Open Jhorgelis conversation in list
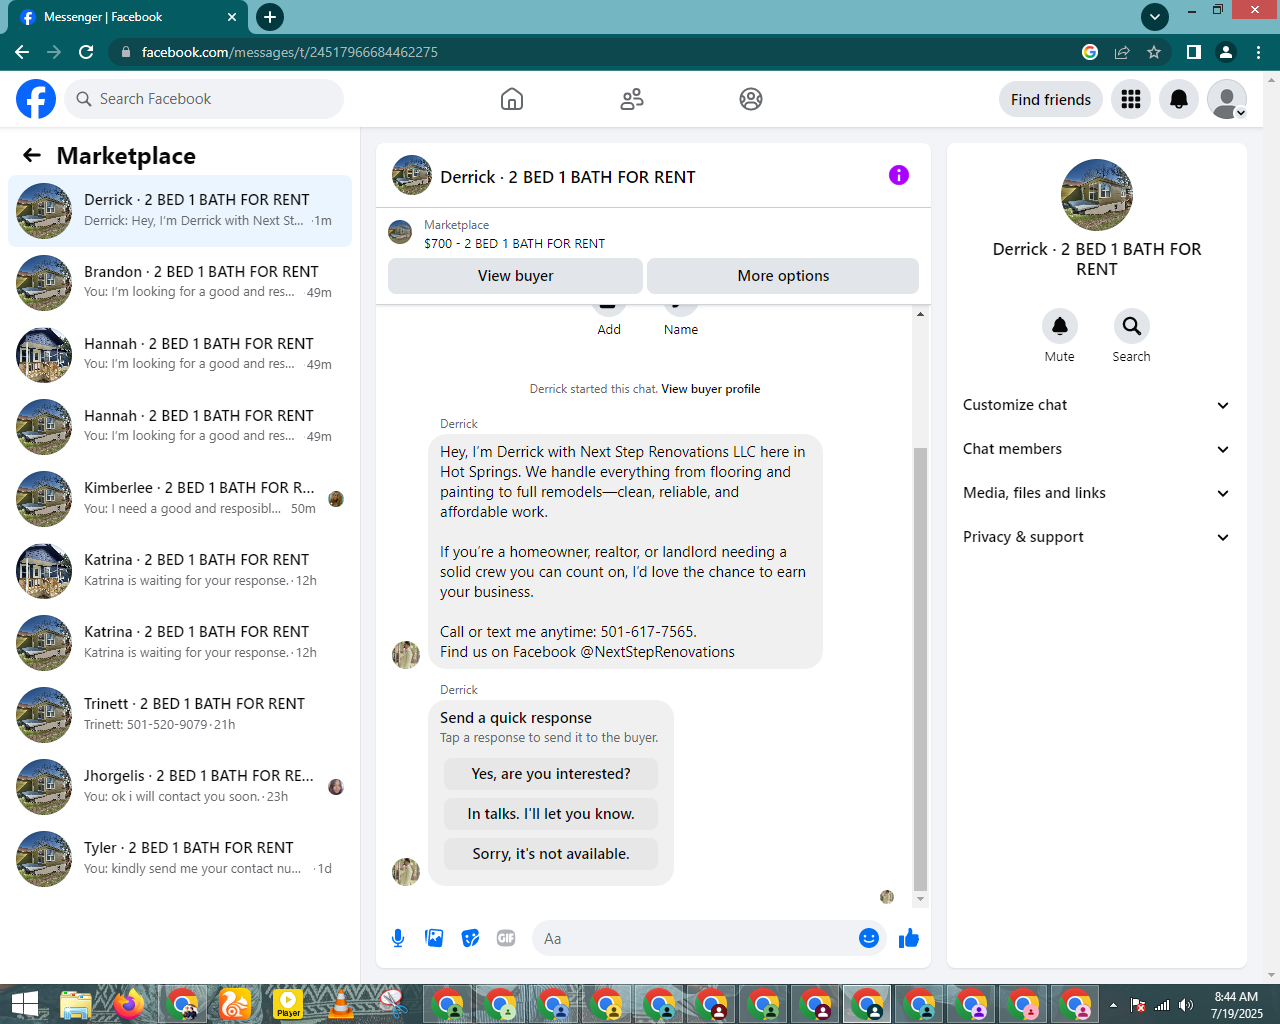This screenshot has width=1280, height=1024. (x=180, y=786)
